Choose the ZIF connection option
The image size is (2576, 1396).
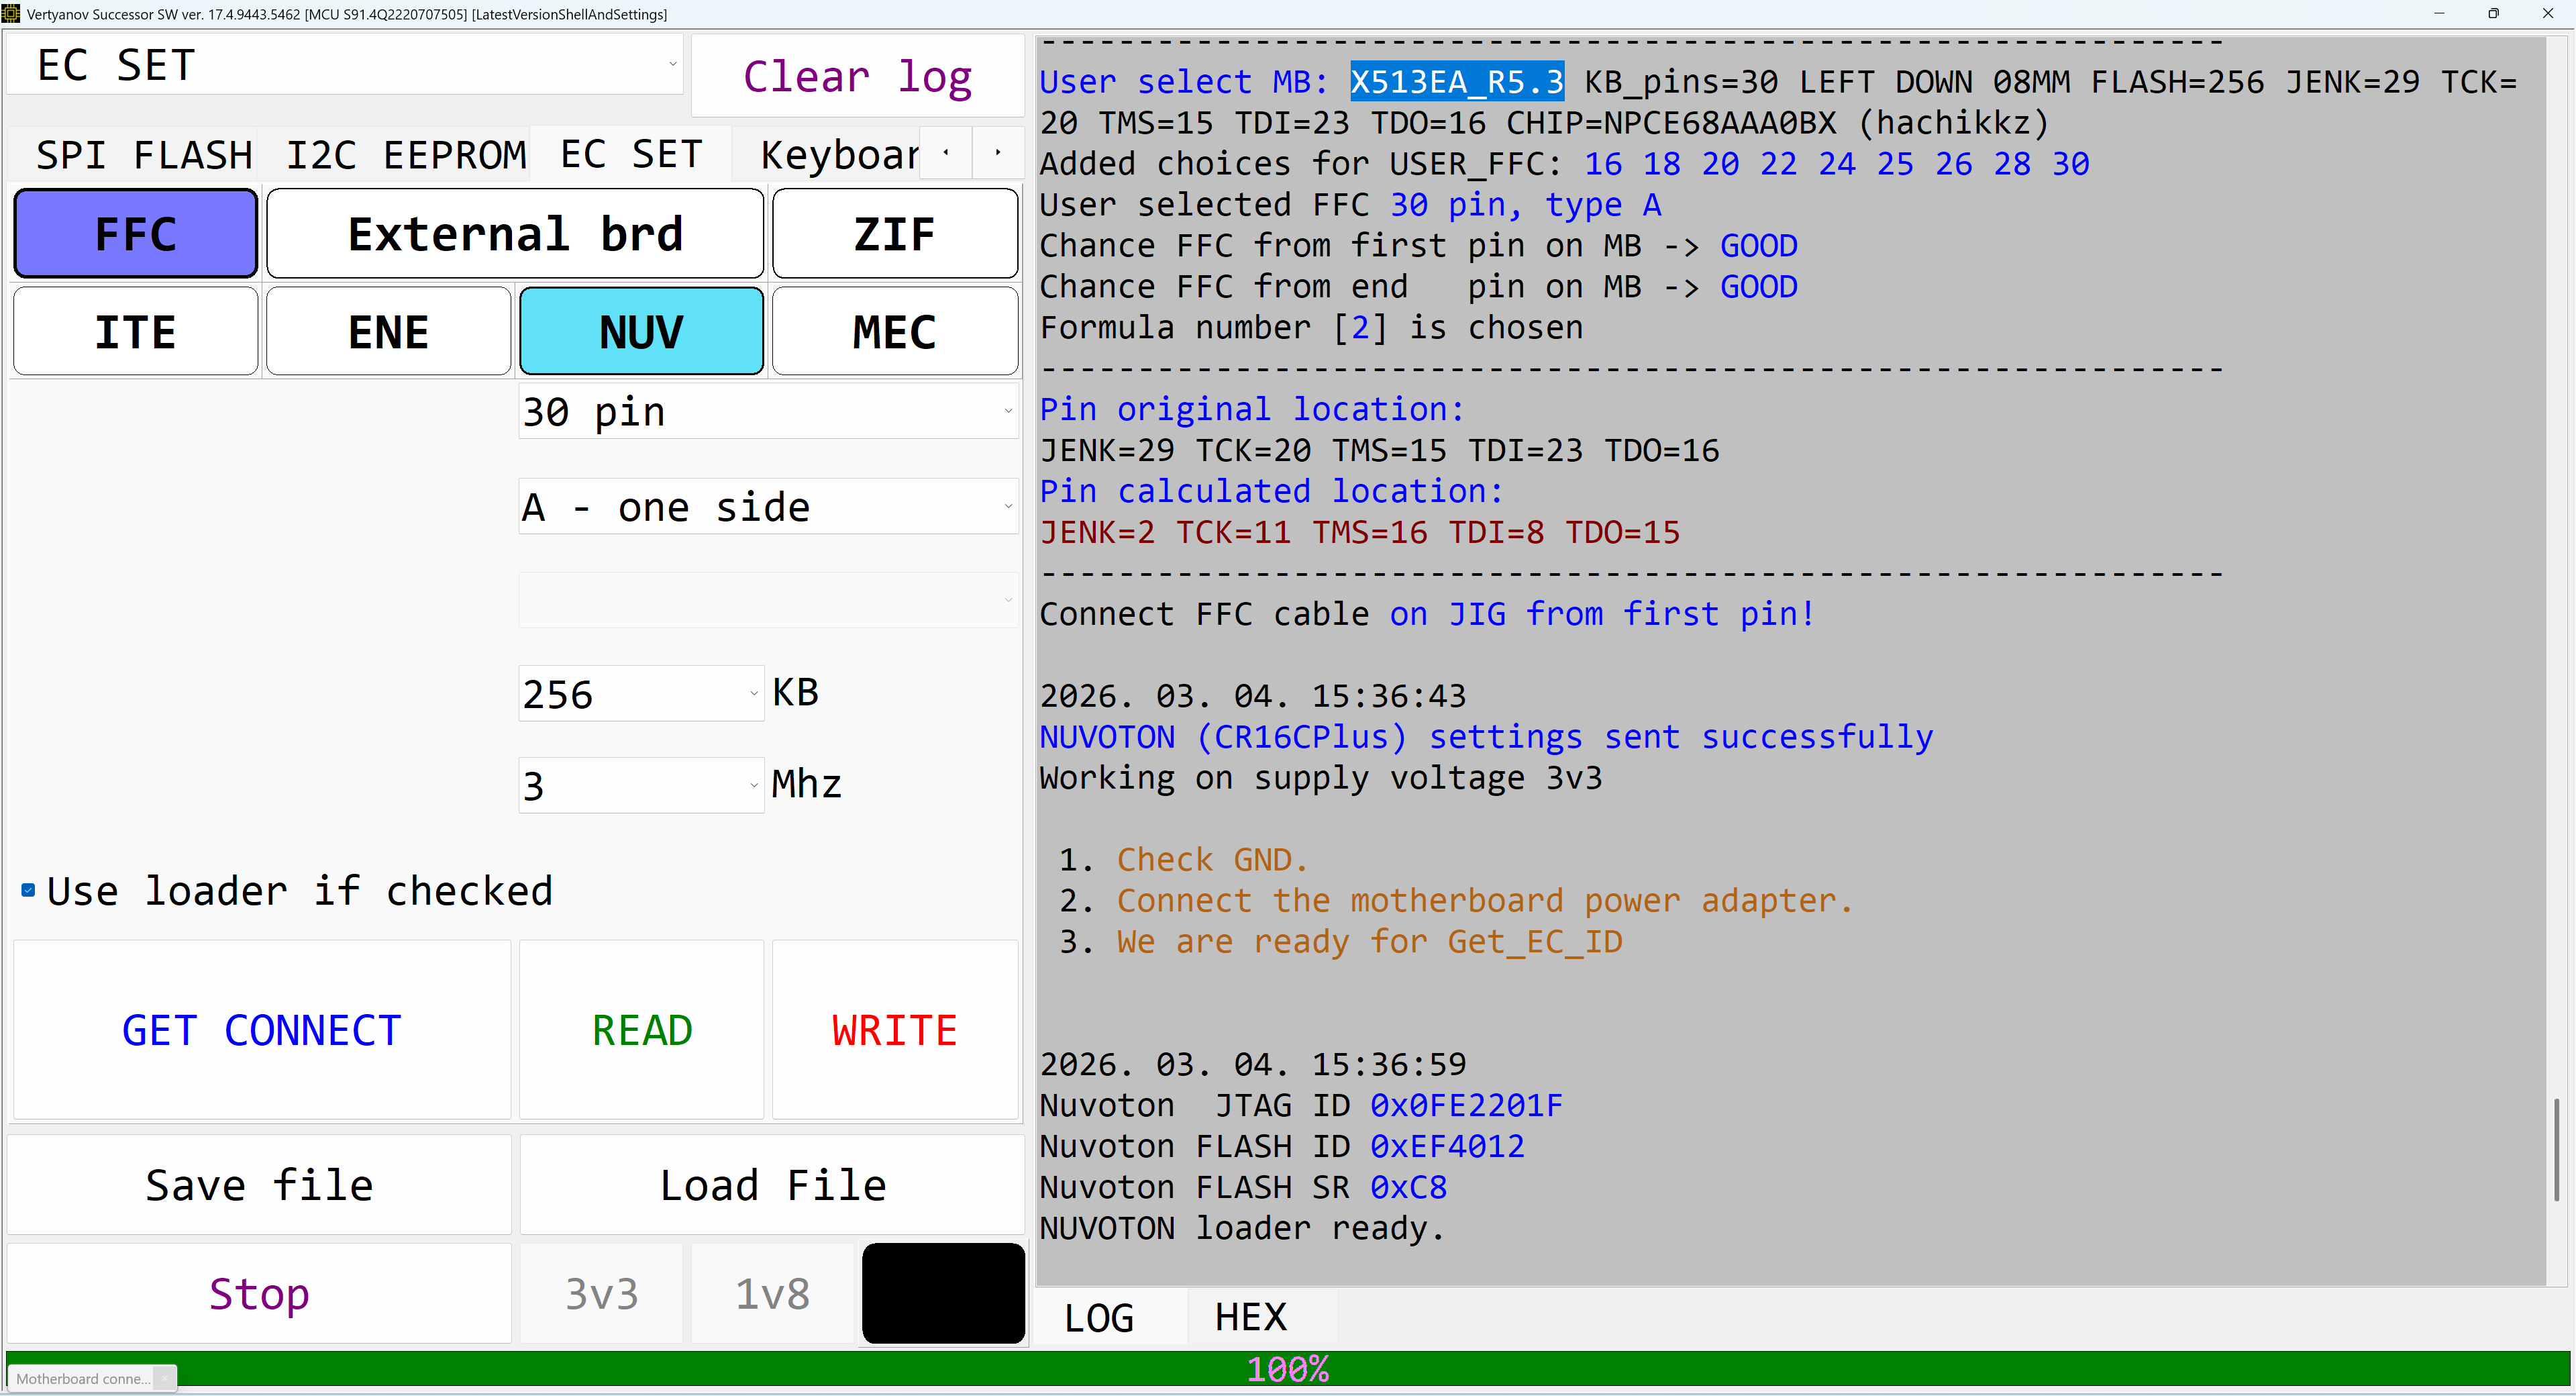coord(894,234)
